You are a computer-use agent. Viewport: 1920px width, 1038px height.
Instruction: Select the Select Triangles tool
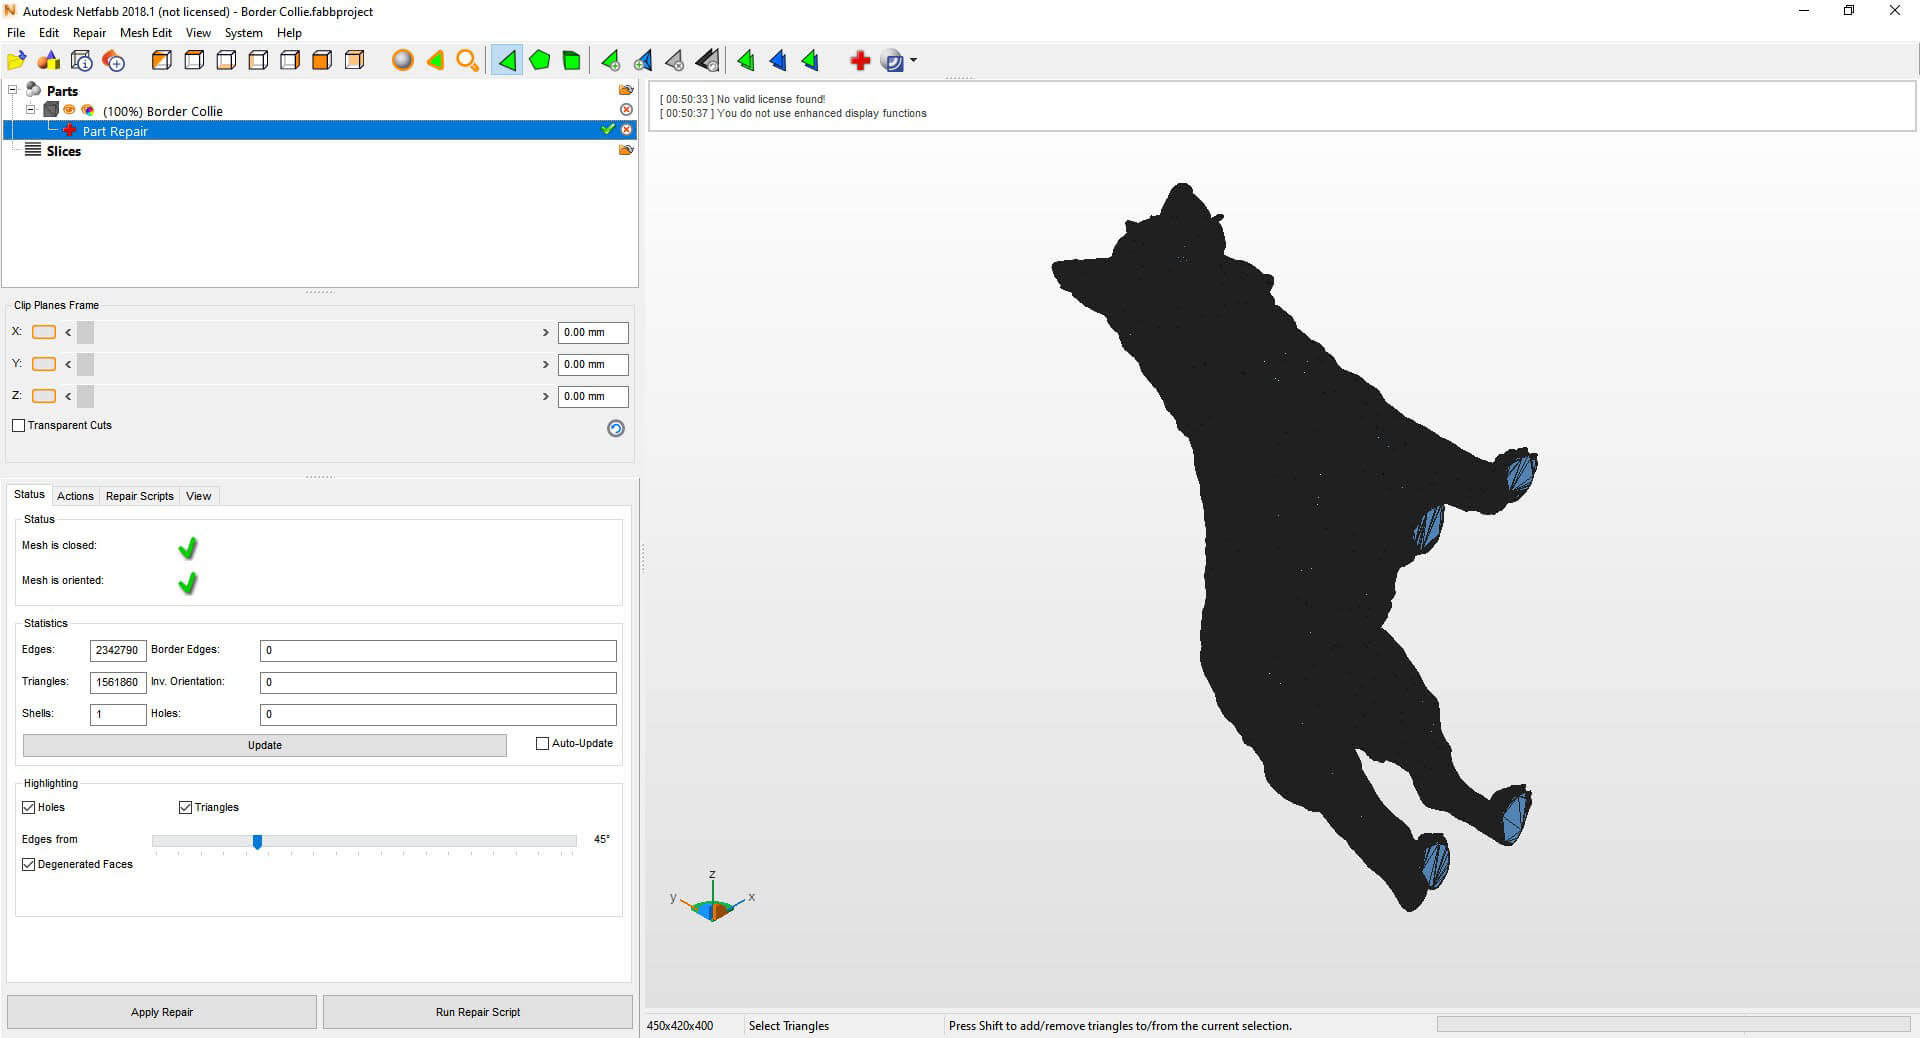pyautogui.click(x=507, y=61)
